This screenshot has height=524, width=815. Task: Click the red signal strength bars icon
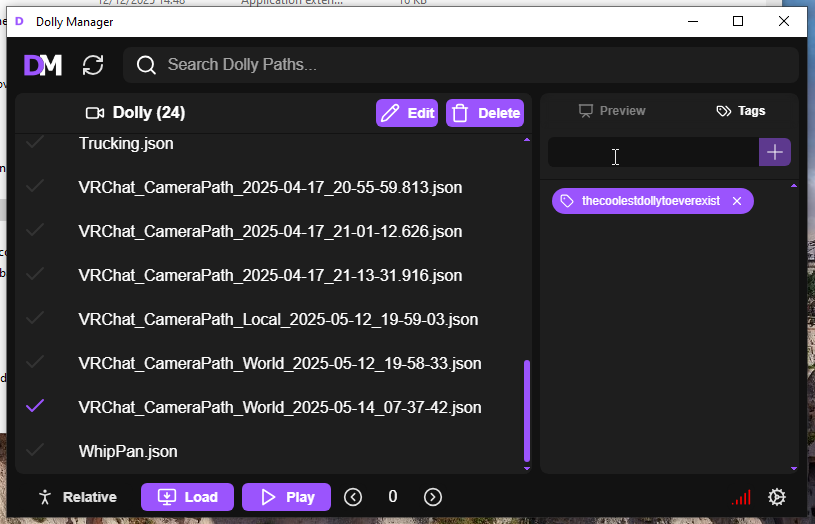[x=740, y=497]
